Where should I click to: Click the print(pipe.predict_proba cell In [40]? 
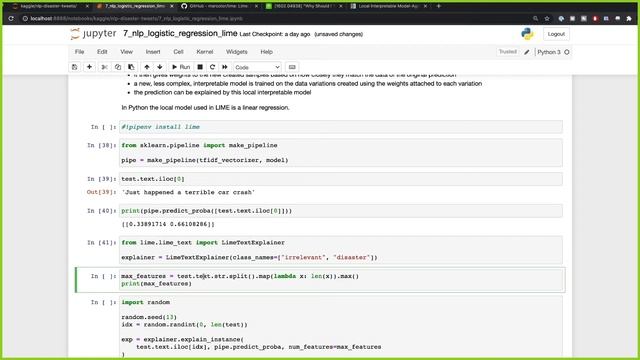click(x=341, y=211)
